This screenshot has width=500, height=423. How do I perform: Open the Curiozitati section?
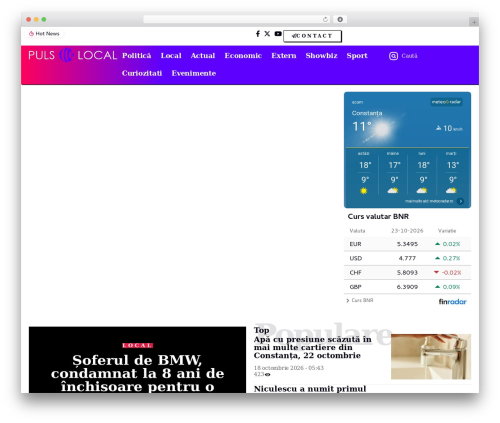[x=142, y=73]
